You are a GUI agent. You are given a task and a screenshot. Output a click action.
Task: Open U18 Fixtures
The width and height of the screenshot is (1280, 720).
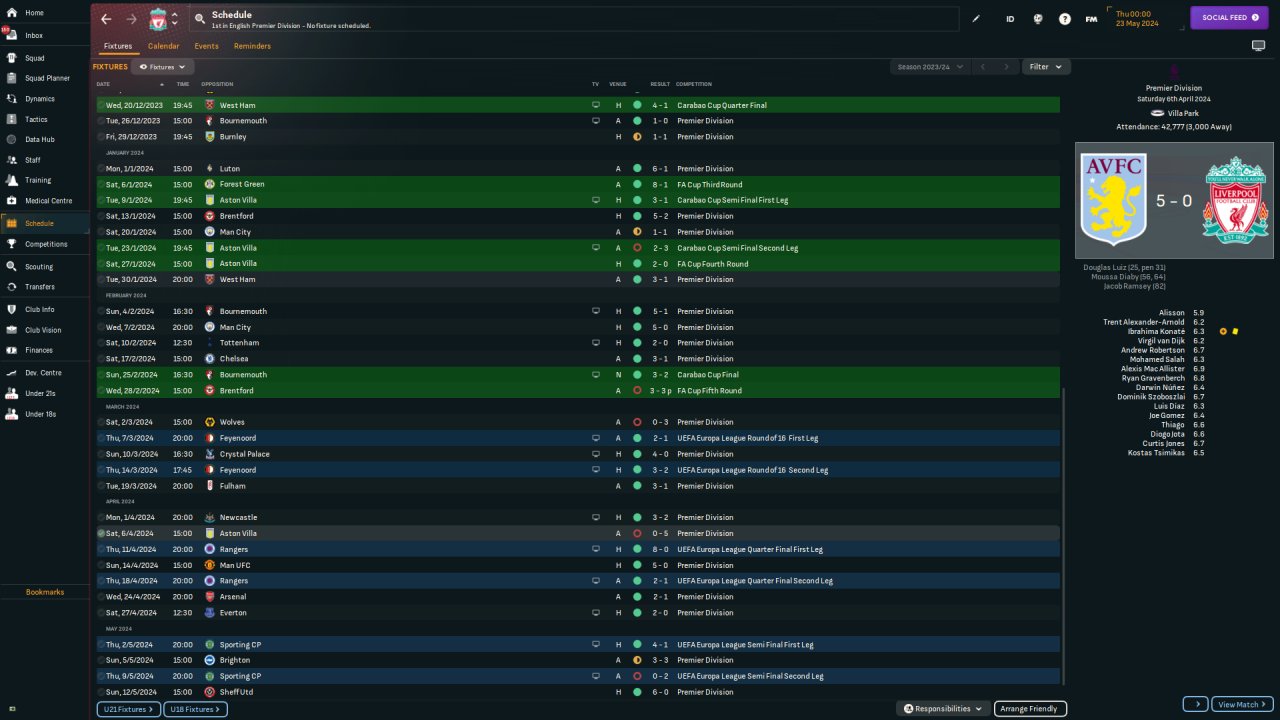[195, 709]
